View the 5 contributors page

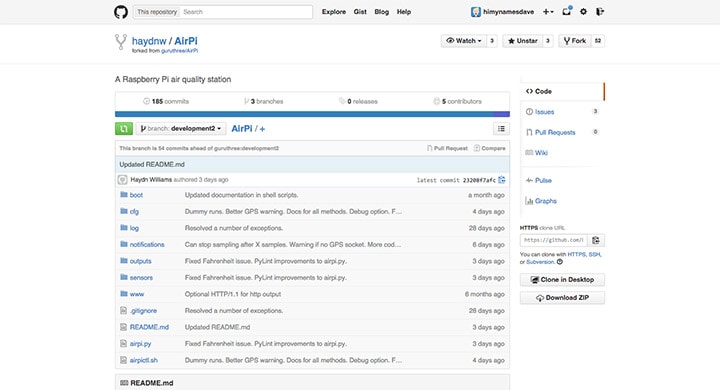[x=457, y=102]
